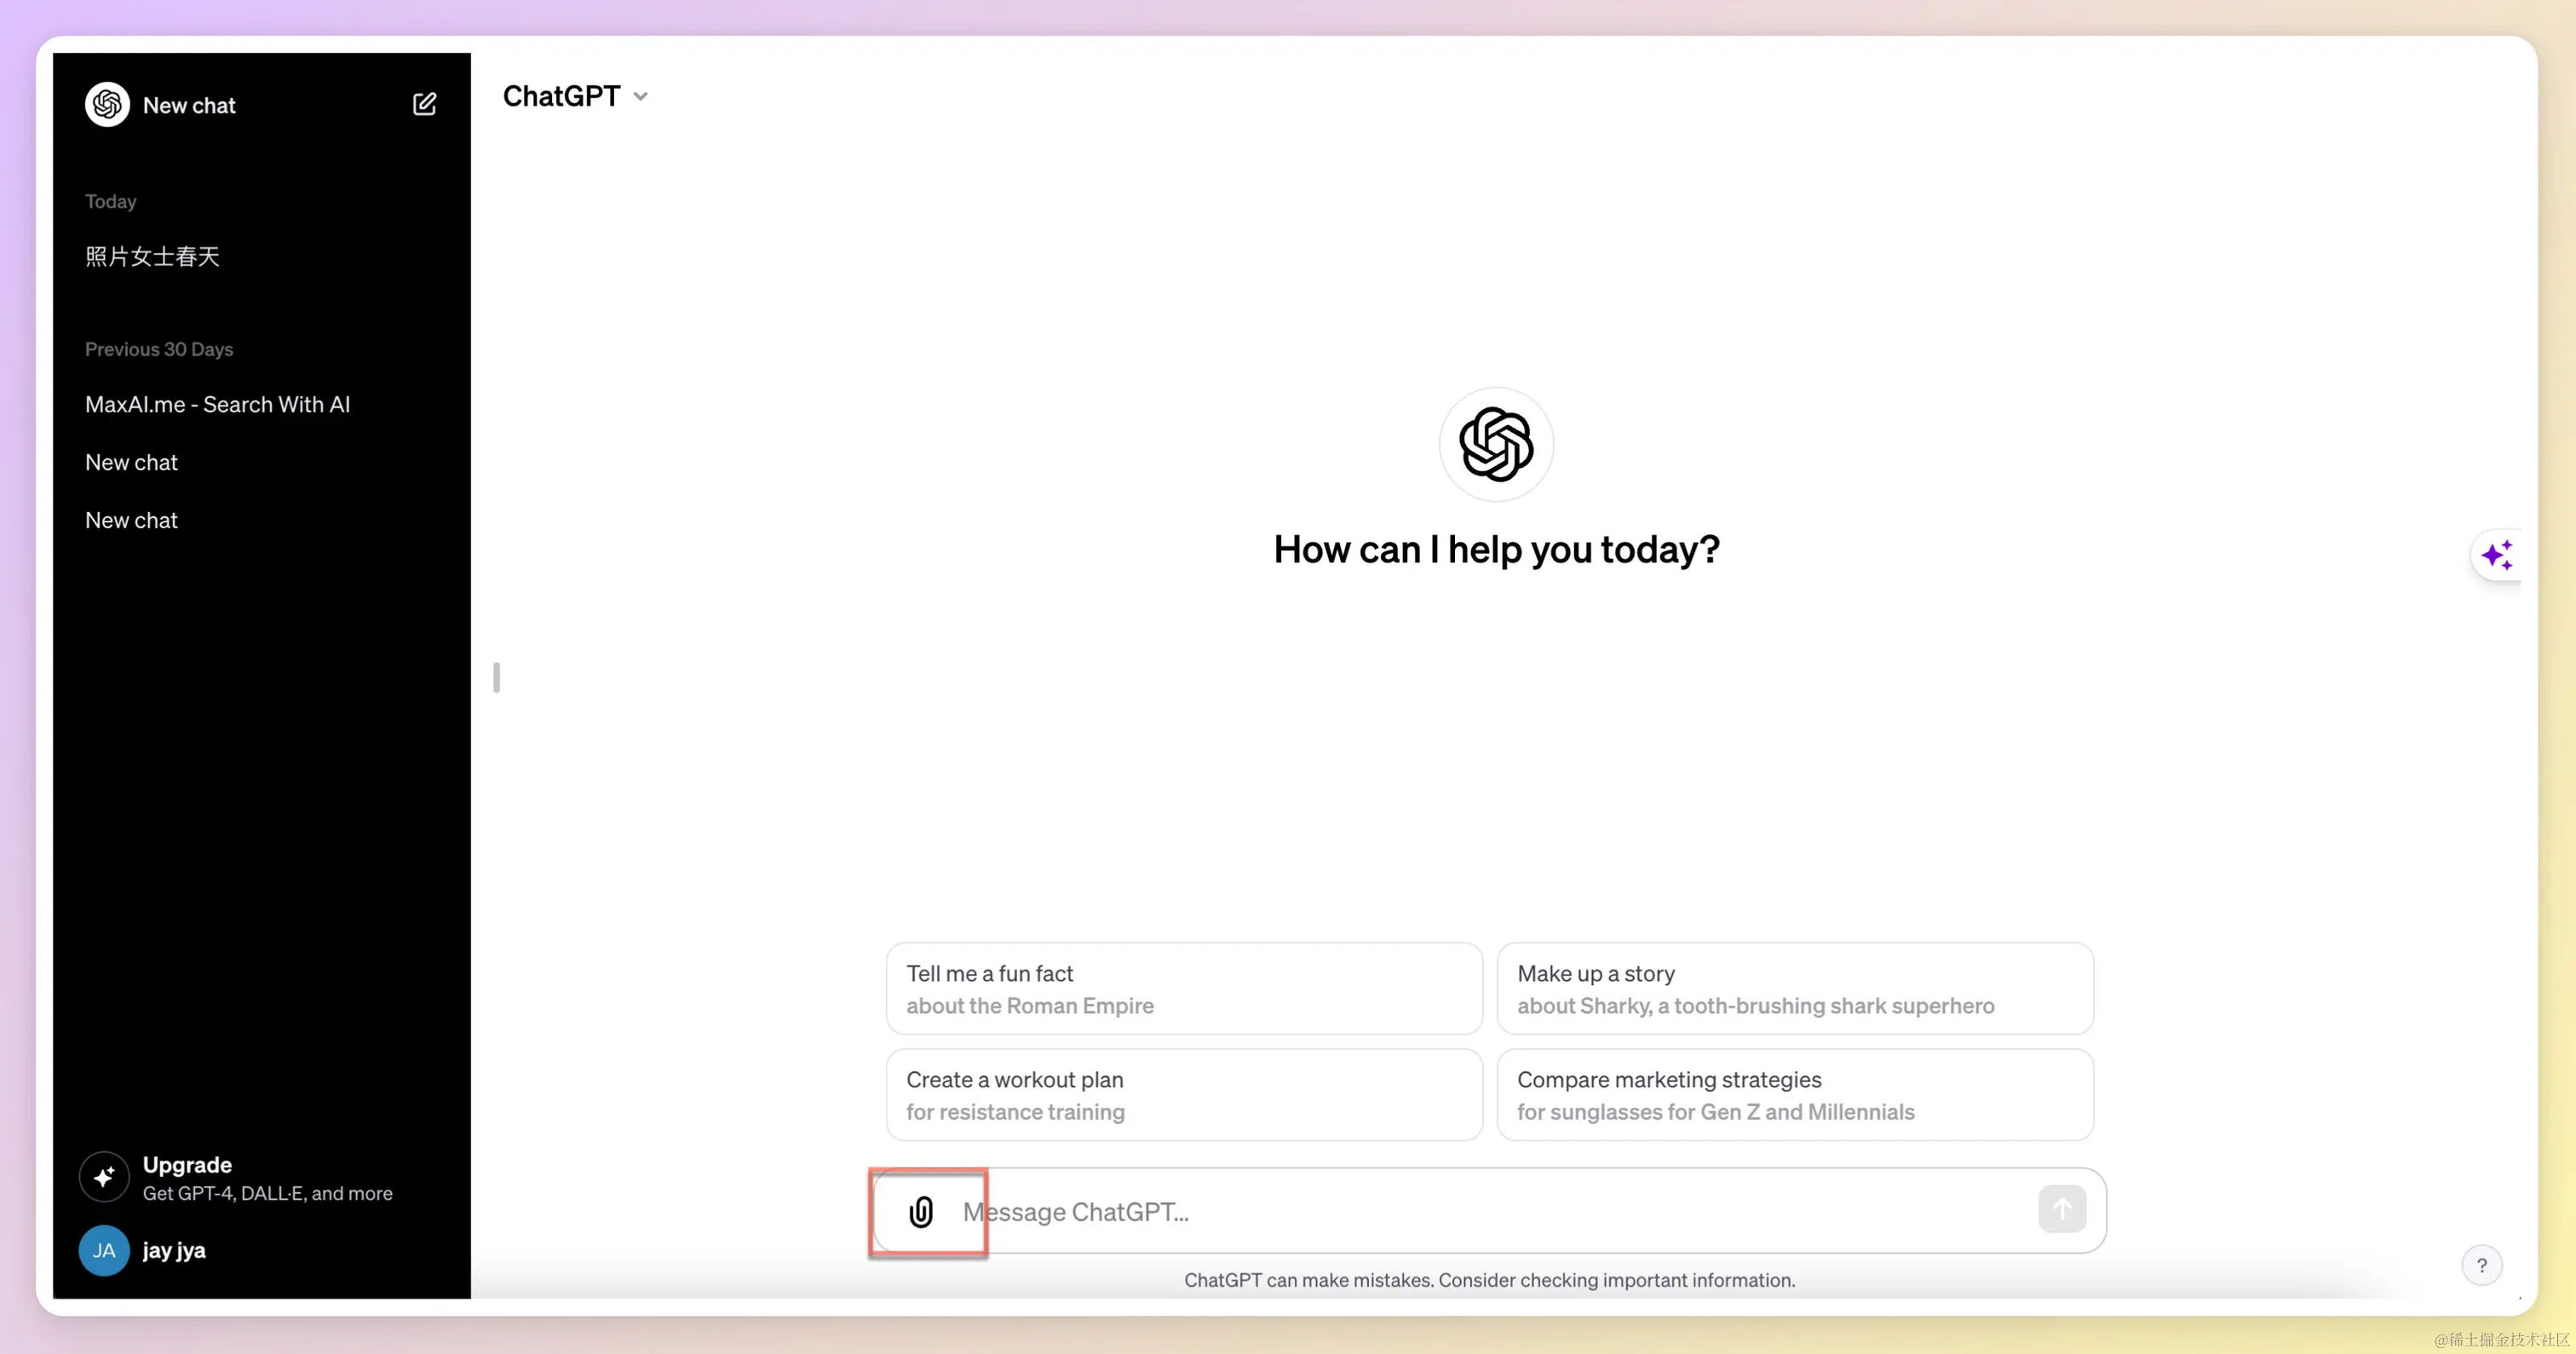Viewport: 2576px width, 1354px height.
Task: Select the Tell me a fun fact suggestion
Action: (x=1184, y=989)
